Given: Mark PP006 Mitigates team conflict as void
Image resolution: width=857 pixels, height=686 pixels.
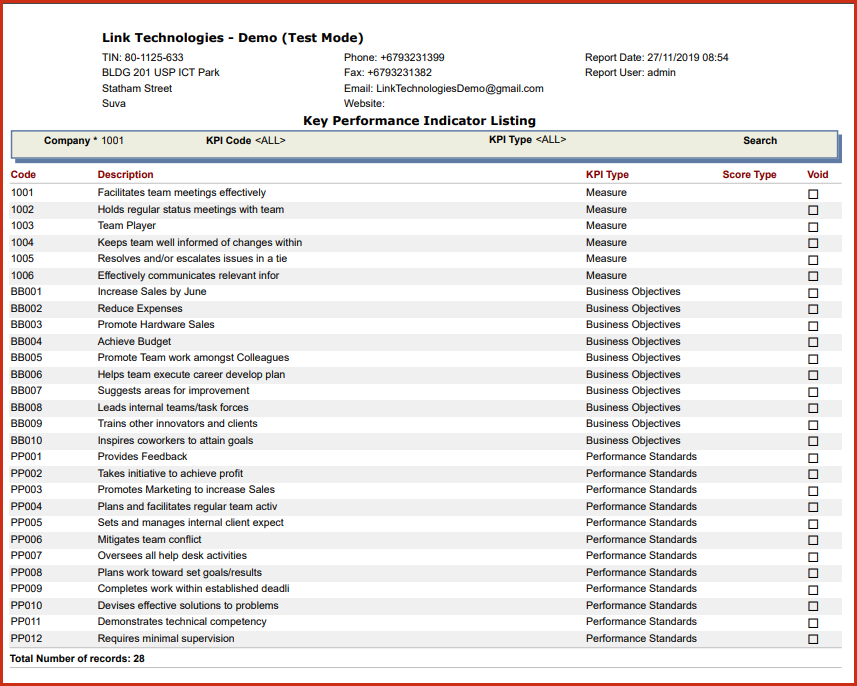Looking at the screenshot, I should [x=813, y=540].
